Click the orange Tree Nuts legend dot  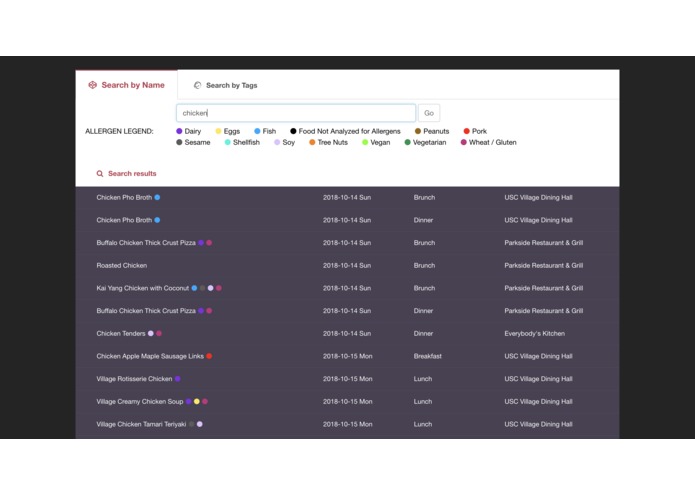(312, 142)
